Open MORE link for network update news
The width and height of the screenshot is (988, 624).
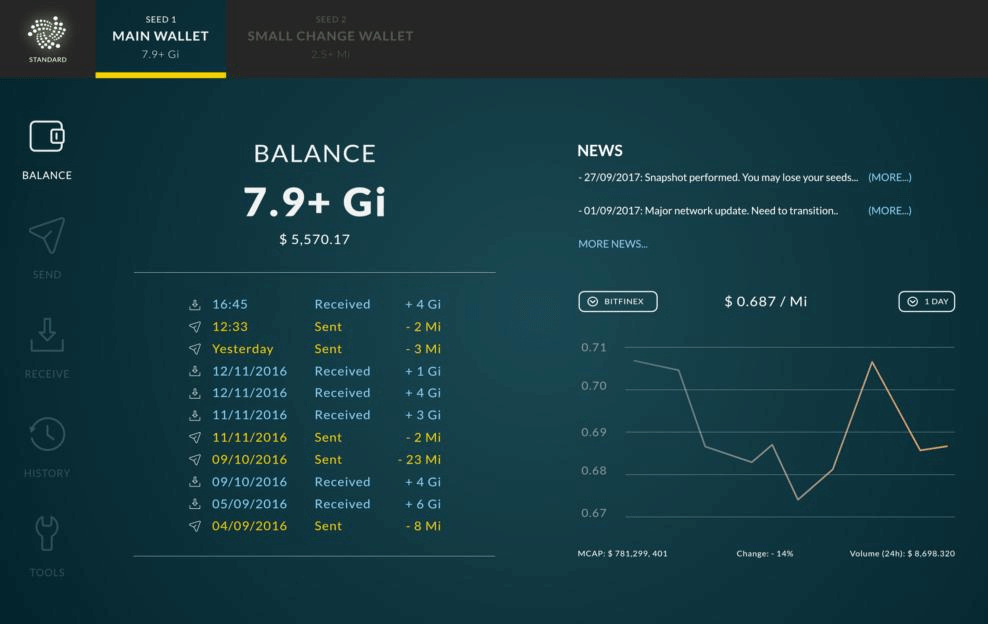click(x=889, y=211)
